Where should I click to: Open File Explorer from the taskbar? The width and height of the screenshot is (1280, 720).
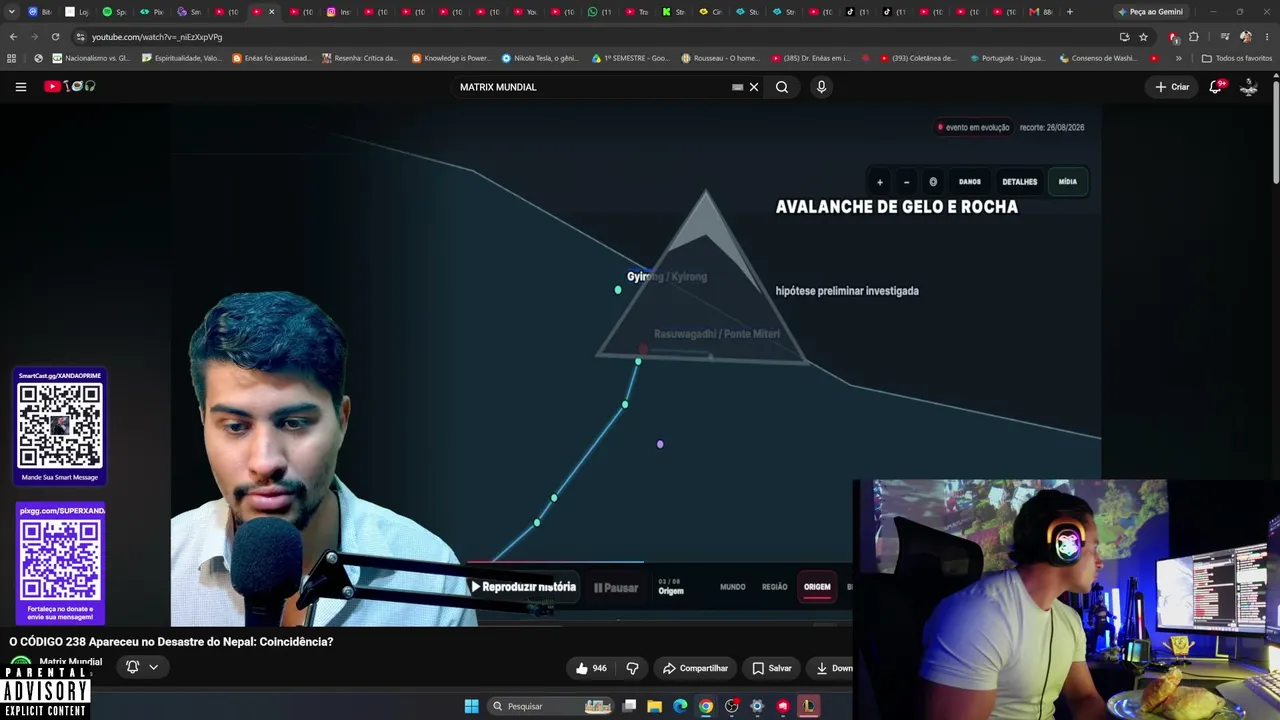pos(655,706)
